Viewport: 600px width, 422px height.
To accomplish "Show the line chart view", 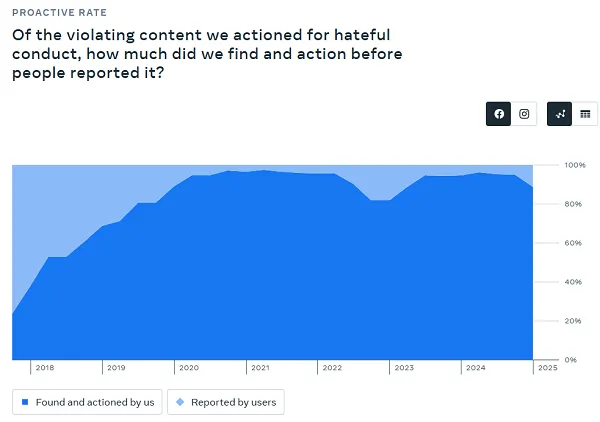I will coord(560,114).
